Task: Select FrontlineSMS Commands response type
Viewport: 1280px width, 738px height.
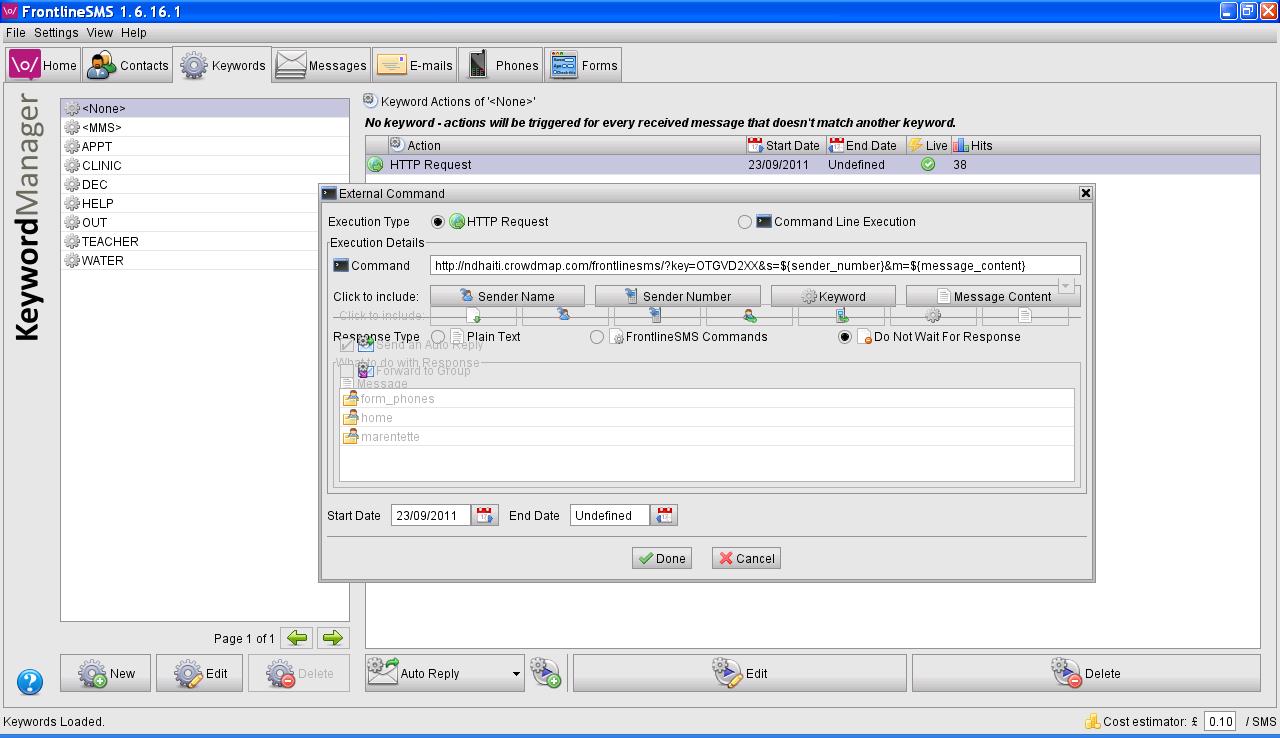Action: tap(597, 337)
